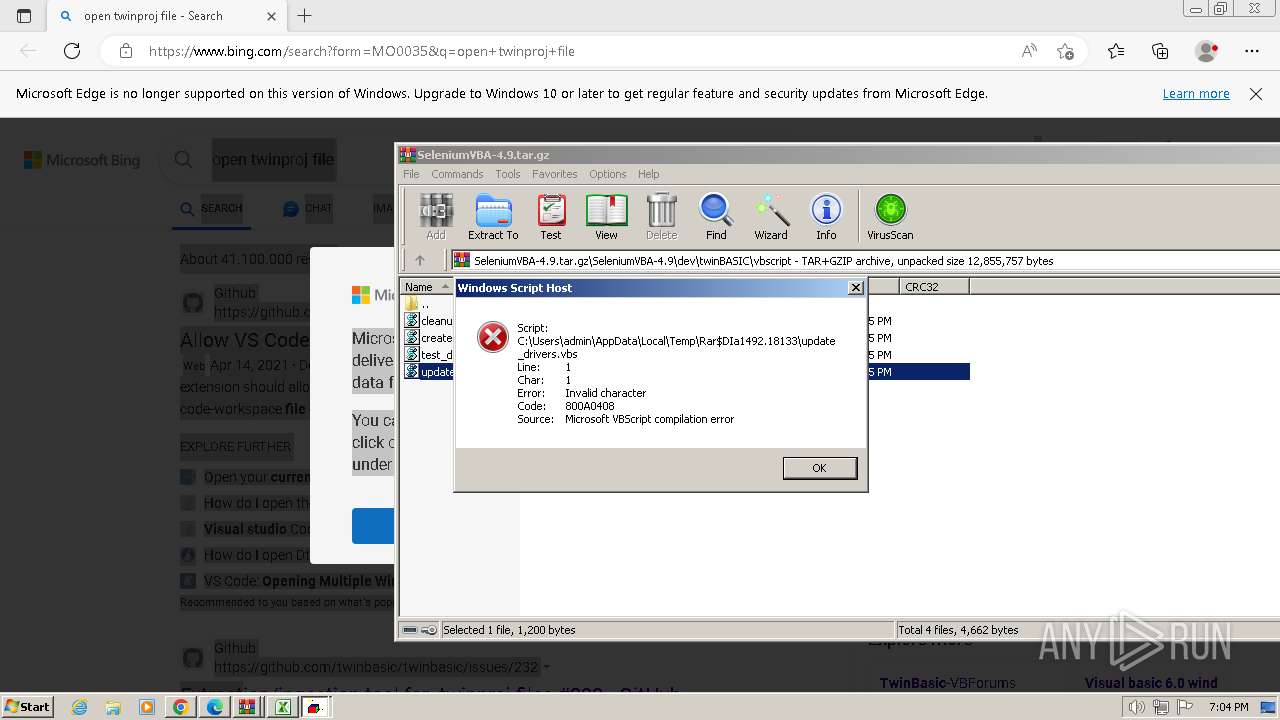Open a new Edge tab
Viewport: 1280px width, 720px height.
[305, 16]
